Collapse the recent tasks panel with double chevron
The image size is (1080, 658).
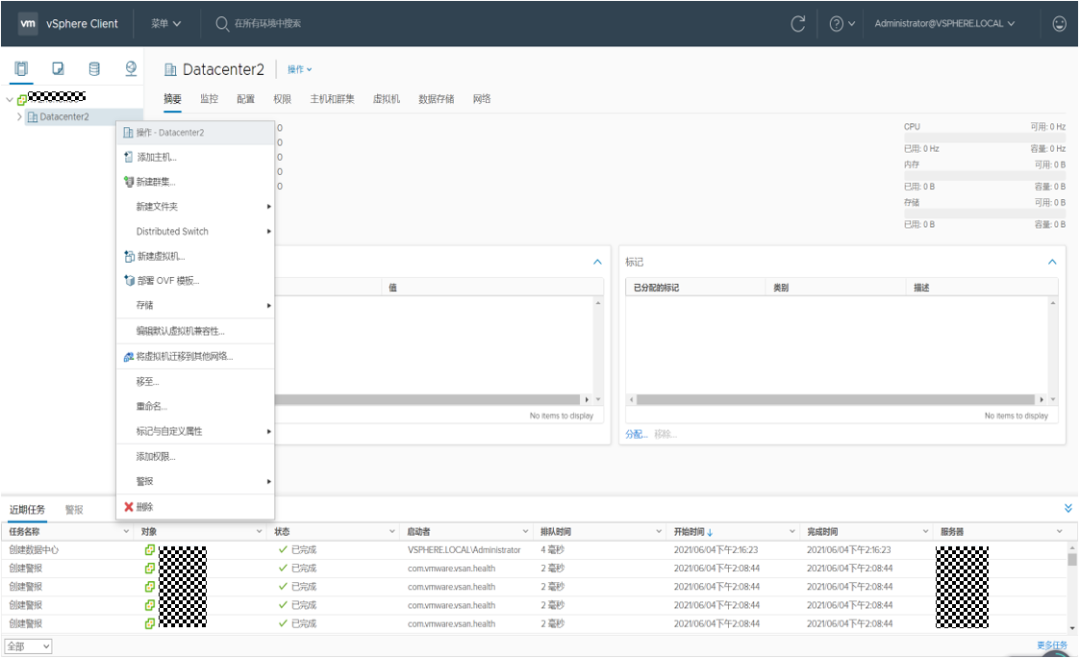(x=1068, y=508)
